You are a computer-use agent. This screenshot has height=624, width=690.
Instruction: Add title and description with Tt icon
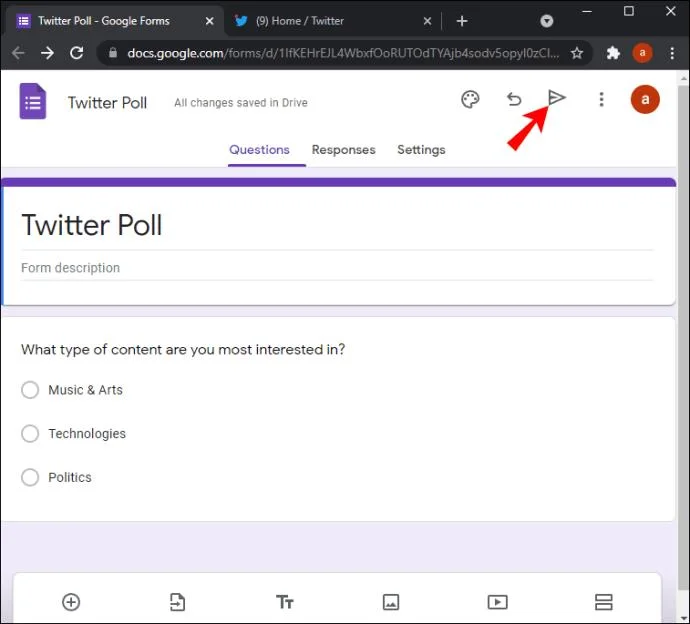(285, 602)
